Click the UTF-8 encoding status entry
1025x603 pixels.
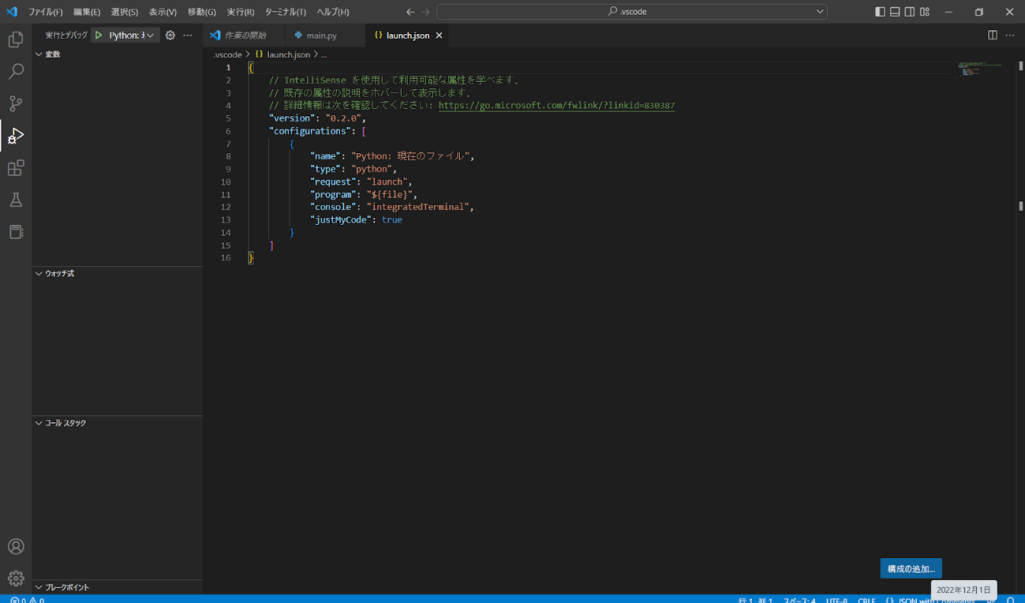click(x=837, y=599)
